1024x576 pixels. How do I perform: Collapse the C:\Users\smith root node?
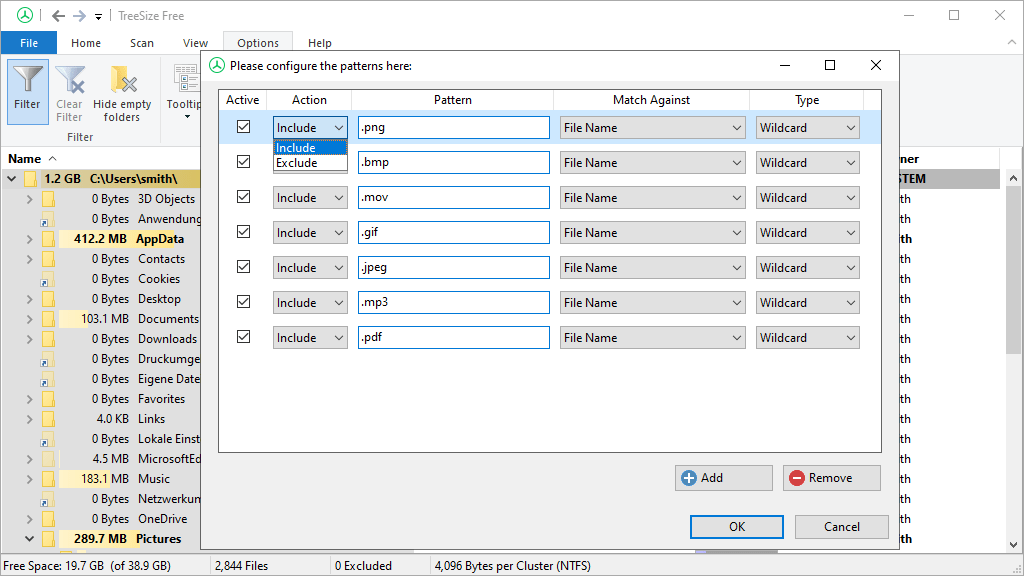point(12,179)
